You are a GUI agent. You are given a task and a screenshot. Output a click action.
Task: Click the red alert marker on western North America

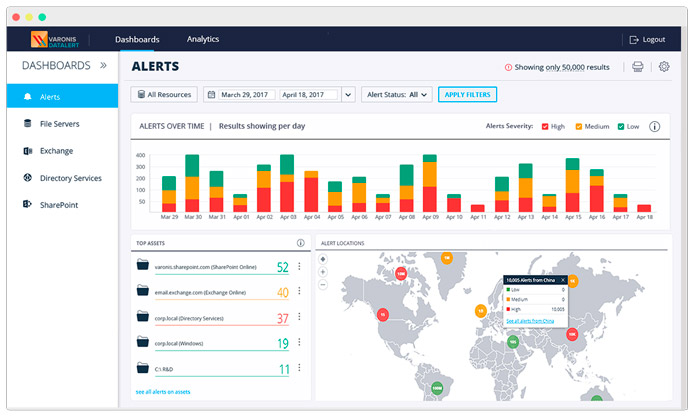click(x=383, y=315)
